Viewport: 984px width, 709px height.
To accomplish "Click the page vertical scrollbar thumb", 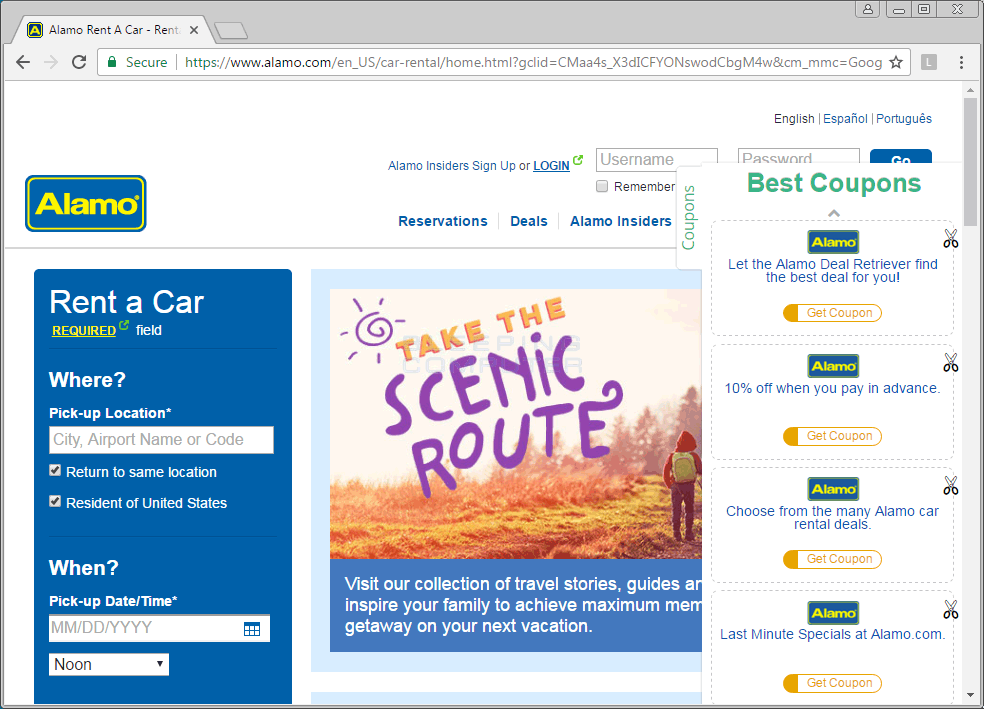I will (970, 161).
